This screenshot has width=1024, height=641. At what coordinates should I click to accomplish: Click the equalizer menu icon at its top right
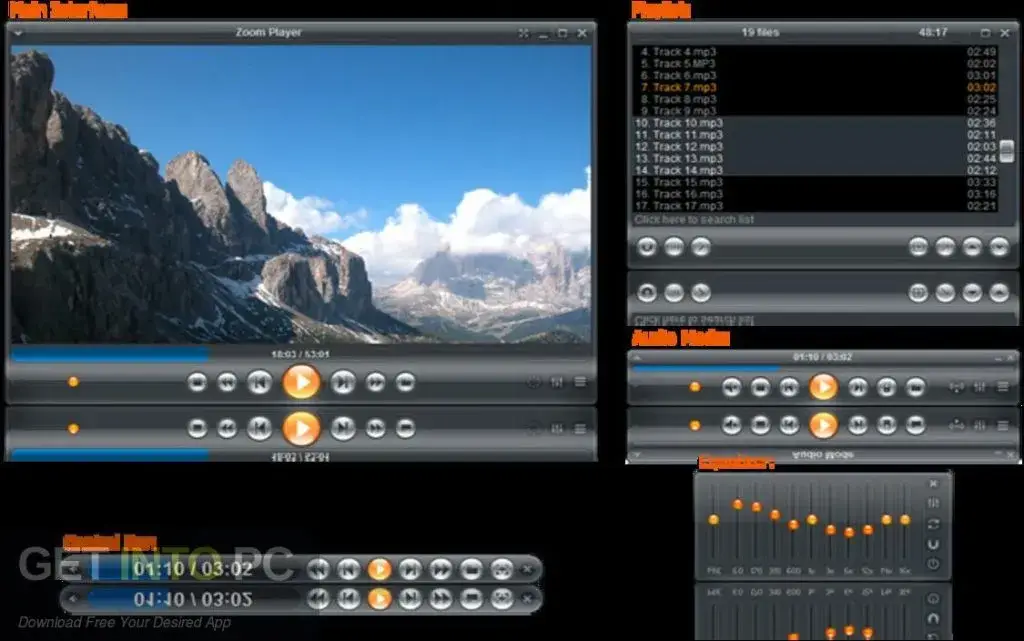934,501
